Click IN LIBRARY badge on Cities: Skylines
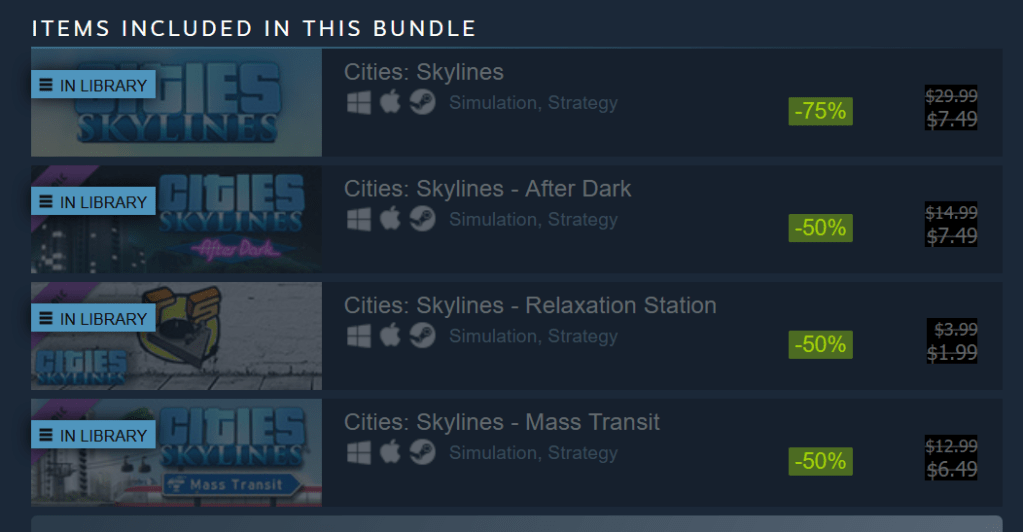 [93, 85]
